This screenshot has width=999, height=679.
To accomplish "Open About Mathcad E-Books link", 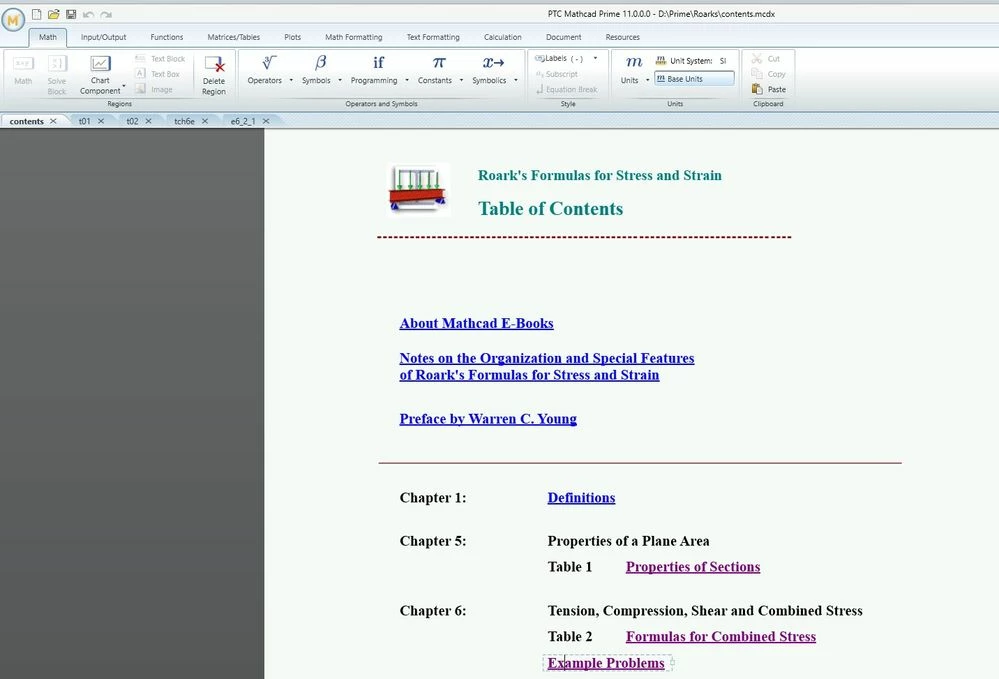I will click(x=477, y=324).
